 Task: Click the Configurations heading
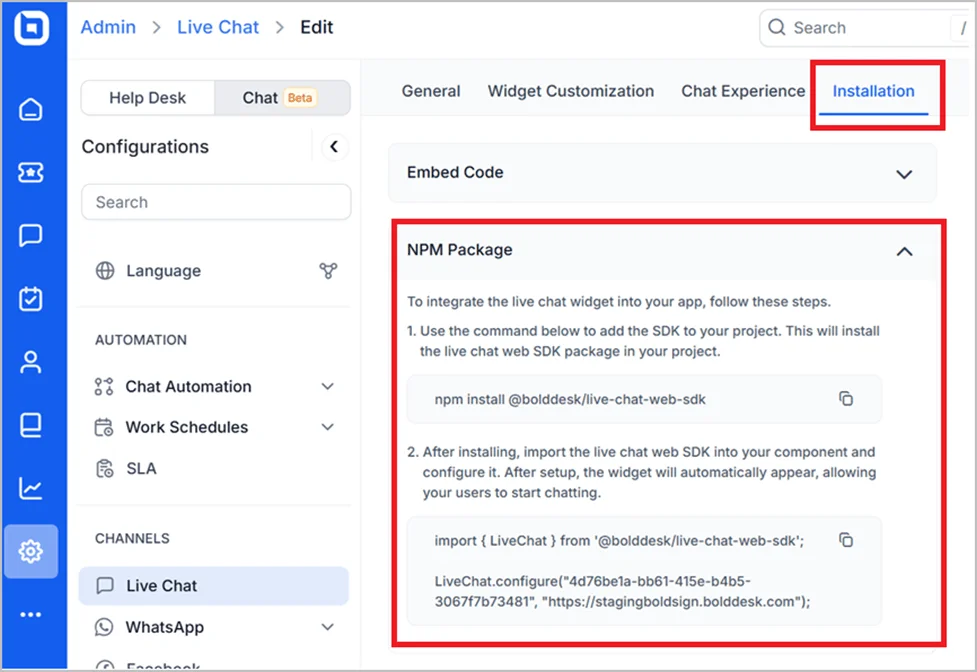145,147
